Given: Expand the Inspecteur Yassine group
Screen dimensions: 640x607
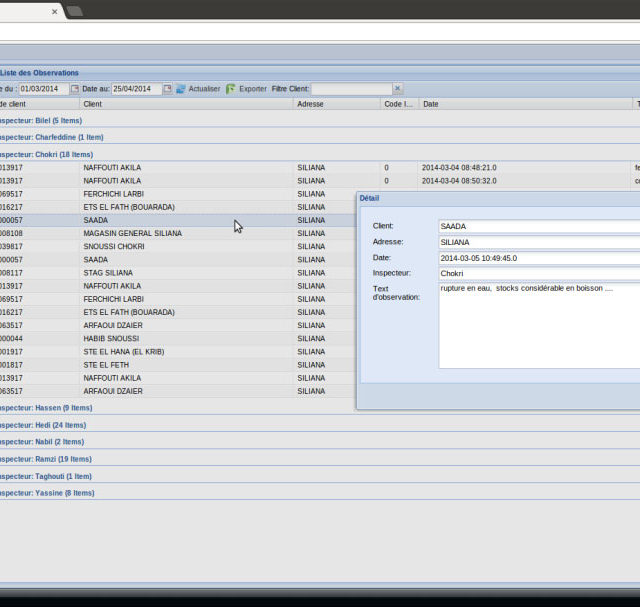Looking at the screenshot, I should point(46,492).
